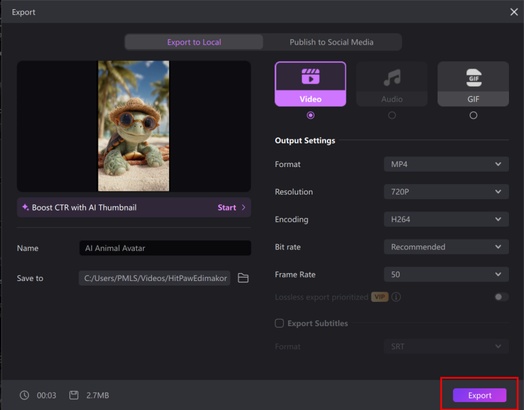Click the Name field containing AI Animal Avatar
This screenshot has height=410, width=524.
[x=165, y=248]
